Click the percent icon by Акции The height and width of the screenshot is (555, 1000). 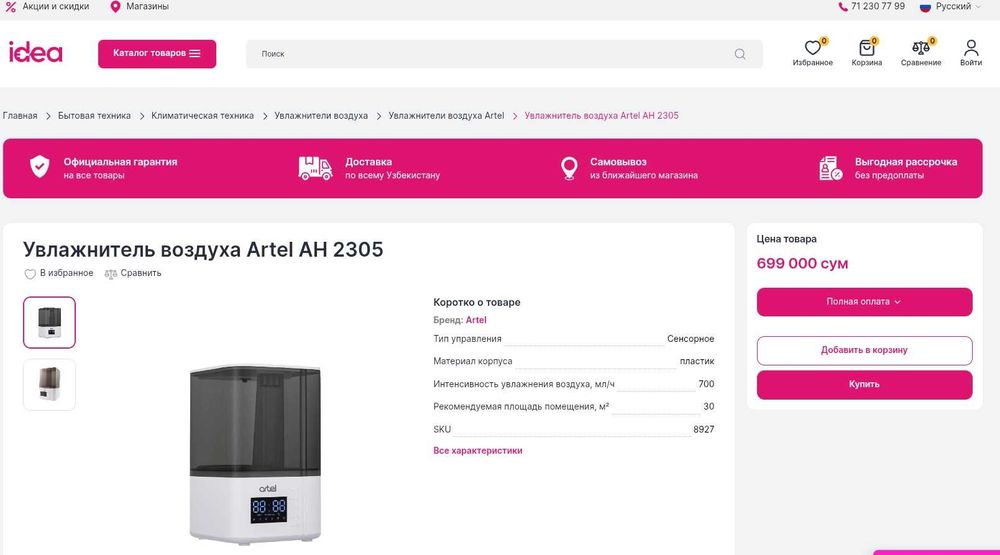click(11, 6)
